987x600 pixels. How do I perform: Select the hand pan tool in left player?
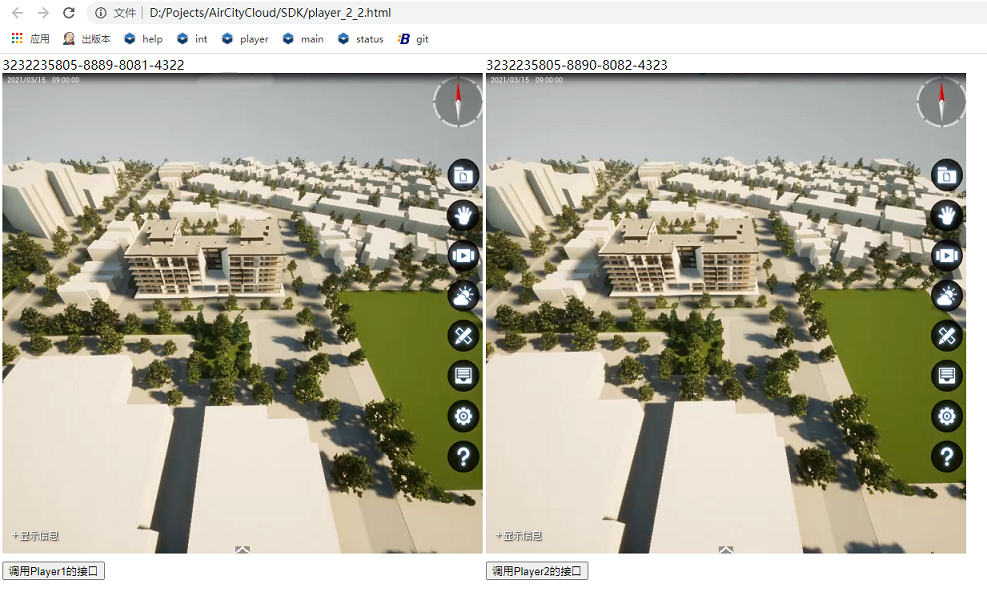[x=463, y=215]
